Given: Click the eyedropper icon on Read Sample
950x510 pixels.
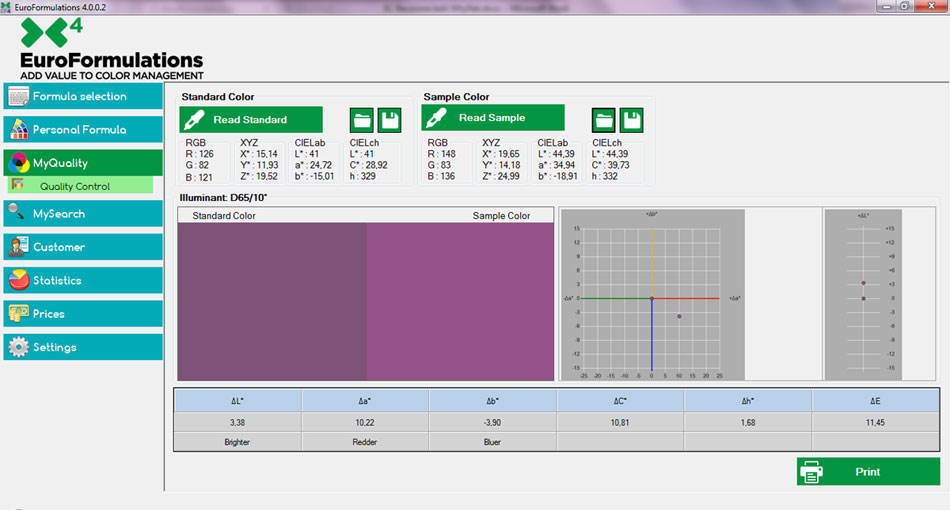Looking at the screenshot, I should [x=436, y=118].
